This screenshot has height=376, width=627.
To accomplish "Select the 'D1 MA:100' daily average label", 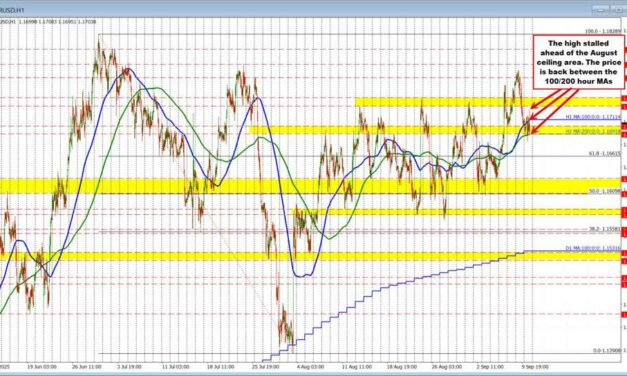I will 593,248.
